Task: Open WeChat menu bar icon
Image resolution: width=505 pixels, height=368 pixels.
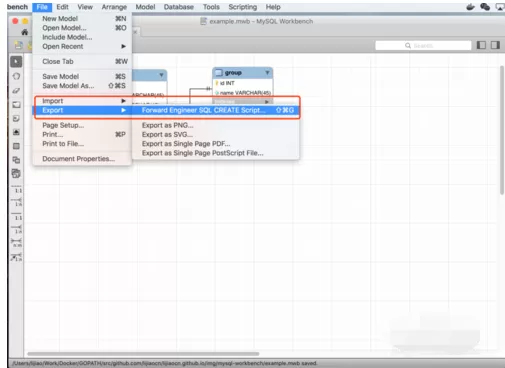Action: (x=485, y=7)
